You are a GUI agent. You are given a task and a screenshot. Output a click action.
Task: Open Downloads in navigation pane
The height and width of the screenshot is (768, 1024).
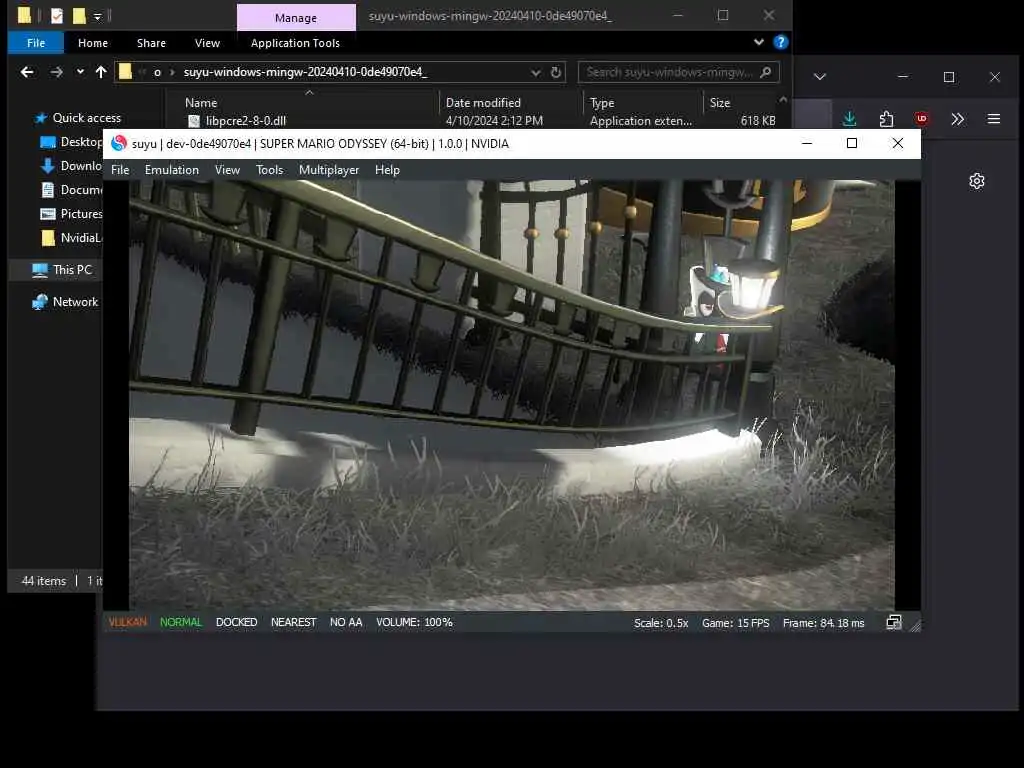pos(72,166)
